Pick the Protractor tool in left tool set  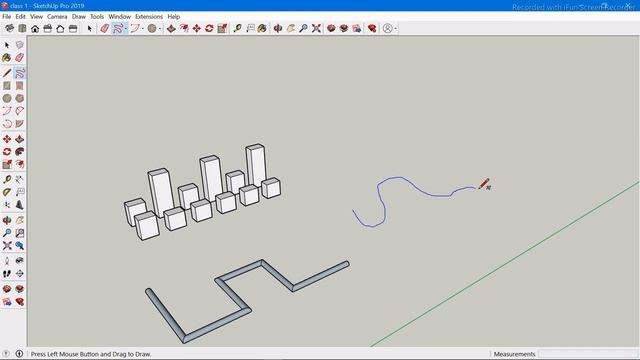tap(7, 192)
